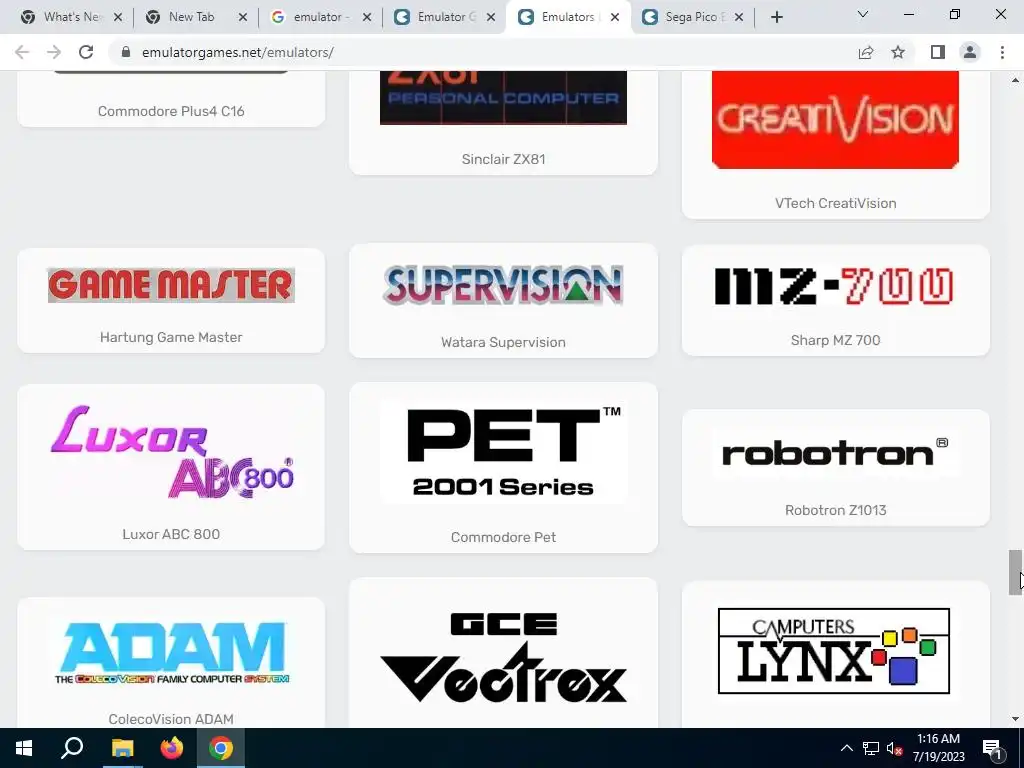The width and height of the screenshot is (1024, 768).
Task: Open VTech CreatiVision text link
Action: [x=835, y=203]
